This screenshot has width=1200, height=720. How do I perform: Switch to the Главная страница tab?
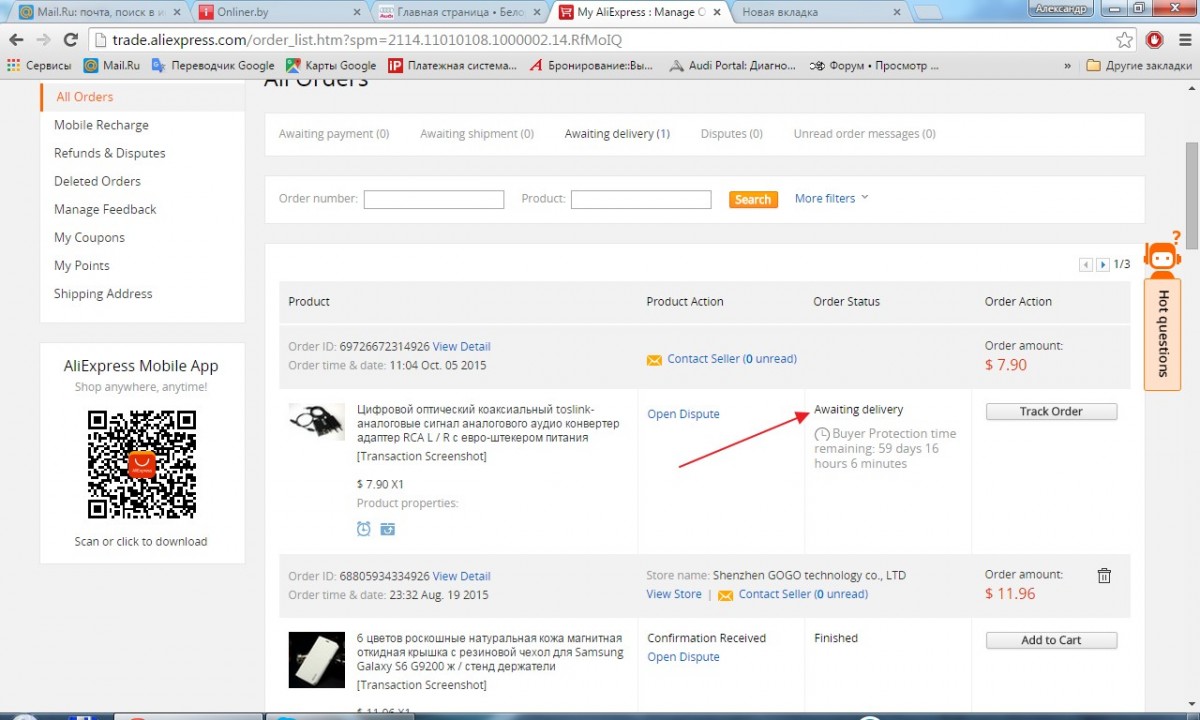point(460,12)
